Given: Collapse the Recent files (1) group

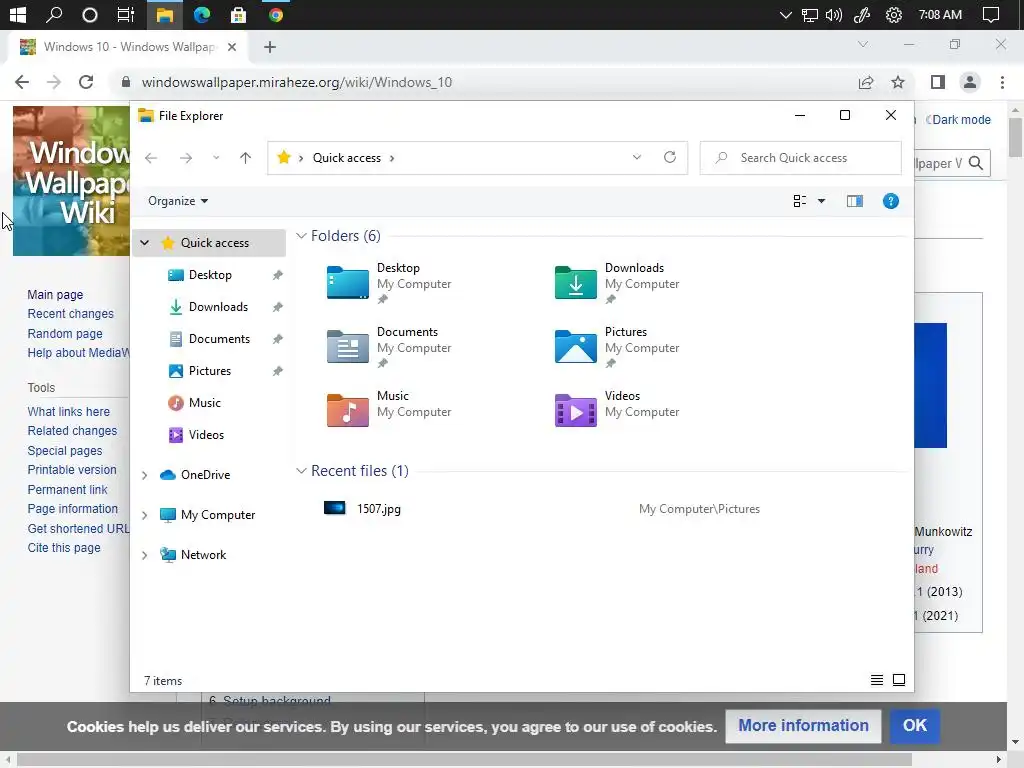Looking at the screenshot, I should pos(301,471).
